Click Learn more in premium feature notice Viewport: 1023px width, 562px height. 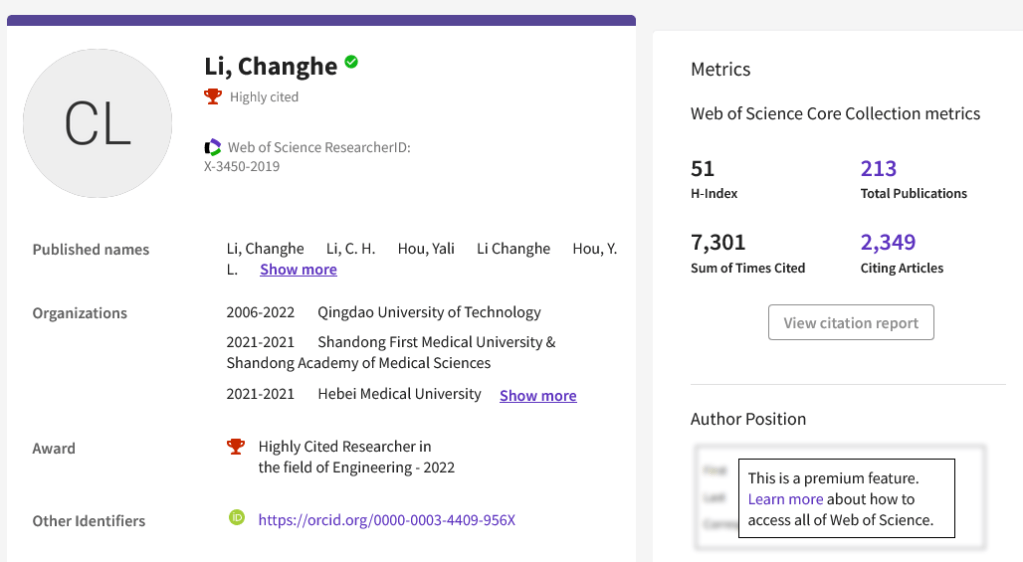pyautogui.click(x=785, y=499)
